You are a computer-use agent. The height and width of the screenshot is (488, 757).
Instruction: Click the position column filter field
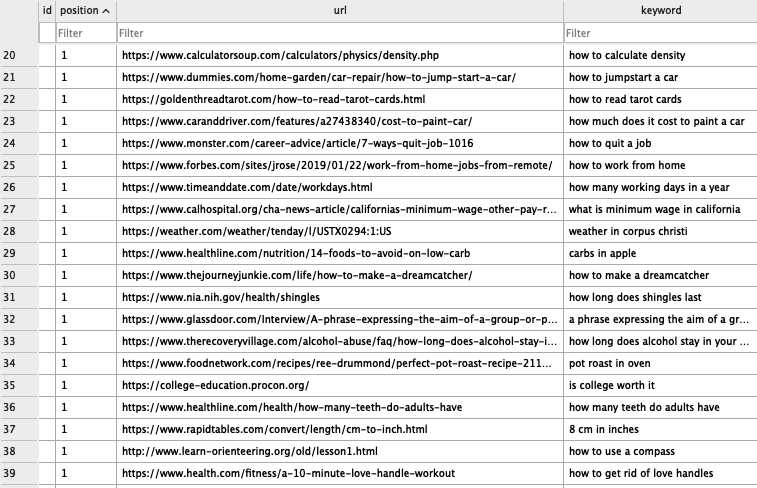pos(85,33)
